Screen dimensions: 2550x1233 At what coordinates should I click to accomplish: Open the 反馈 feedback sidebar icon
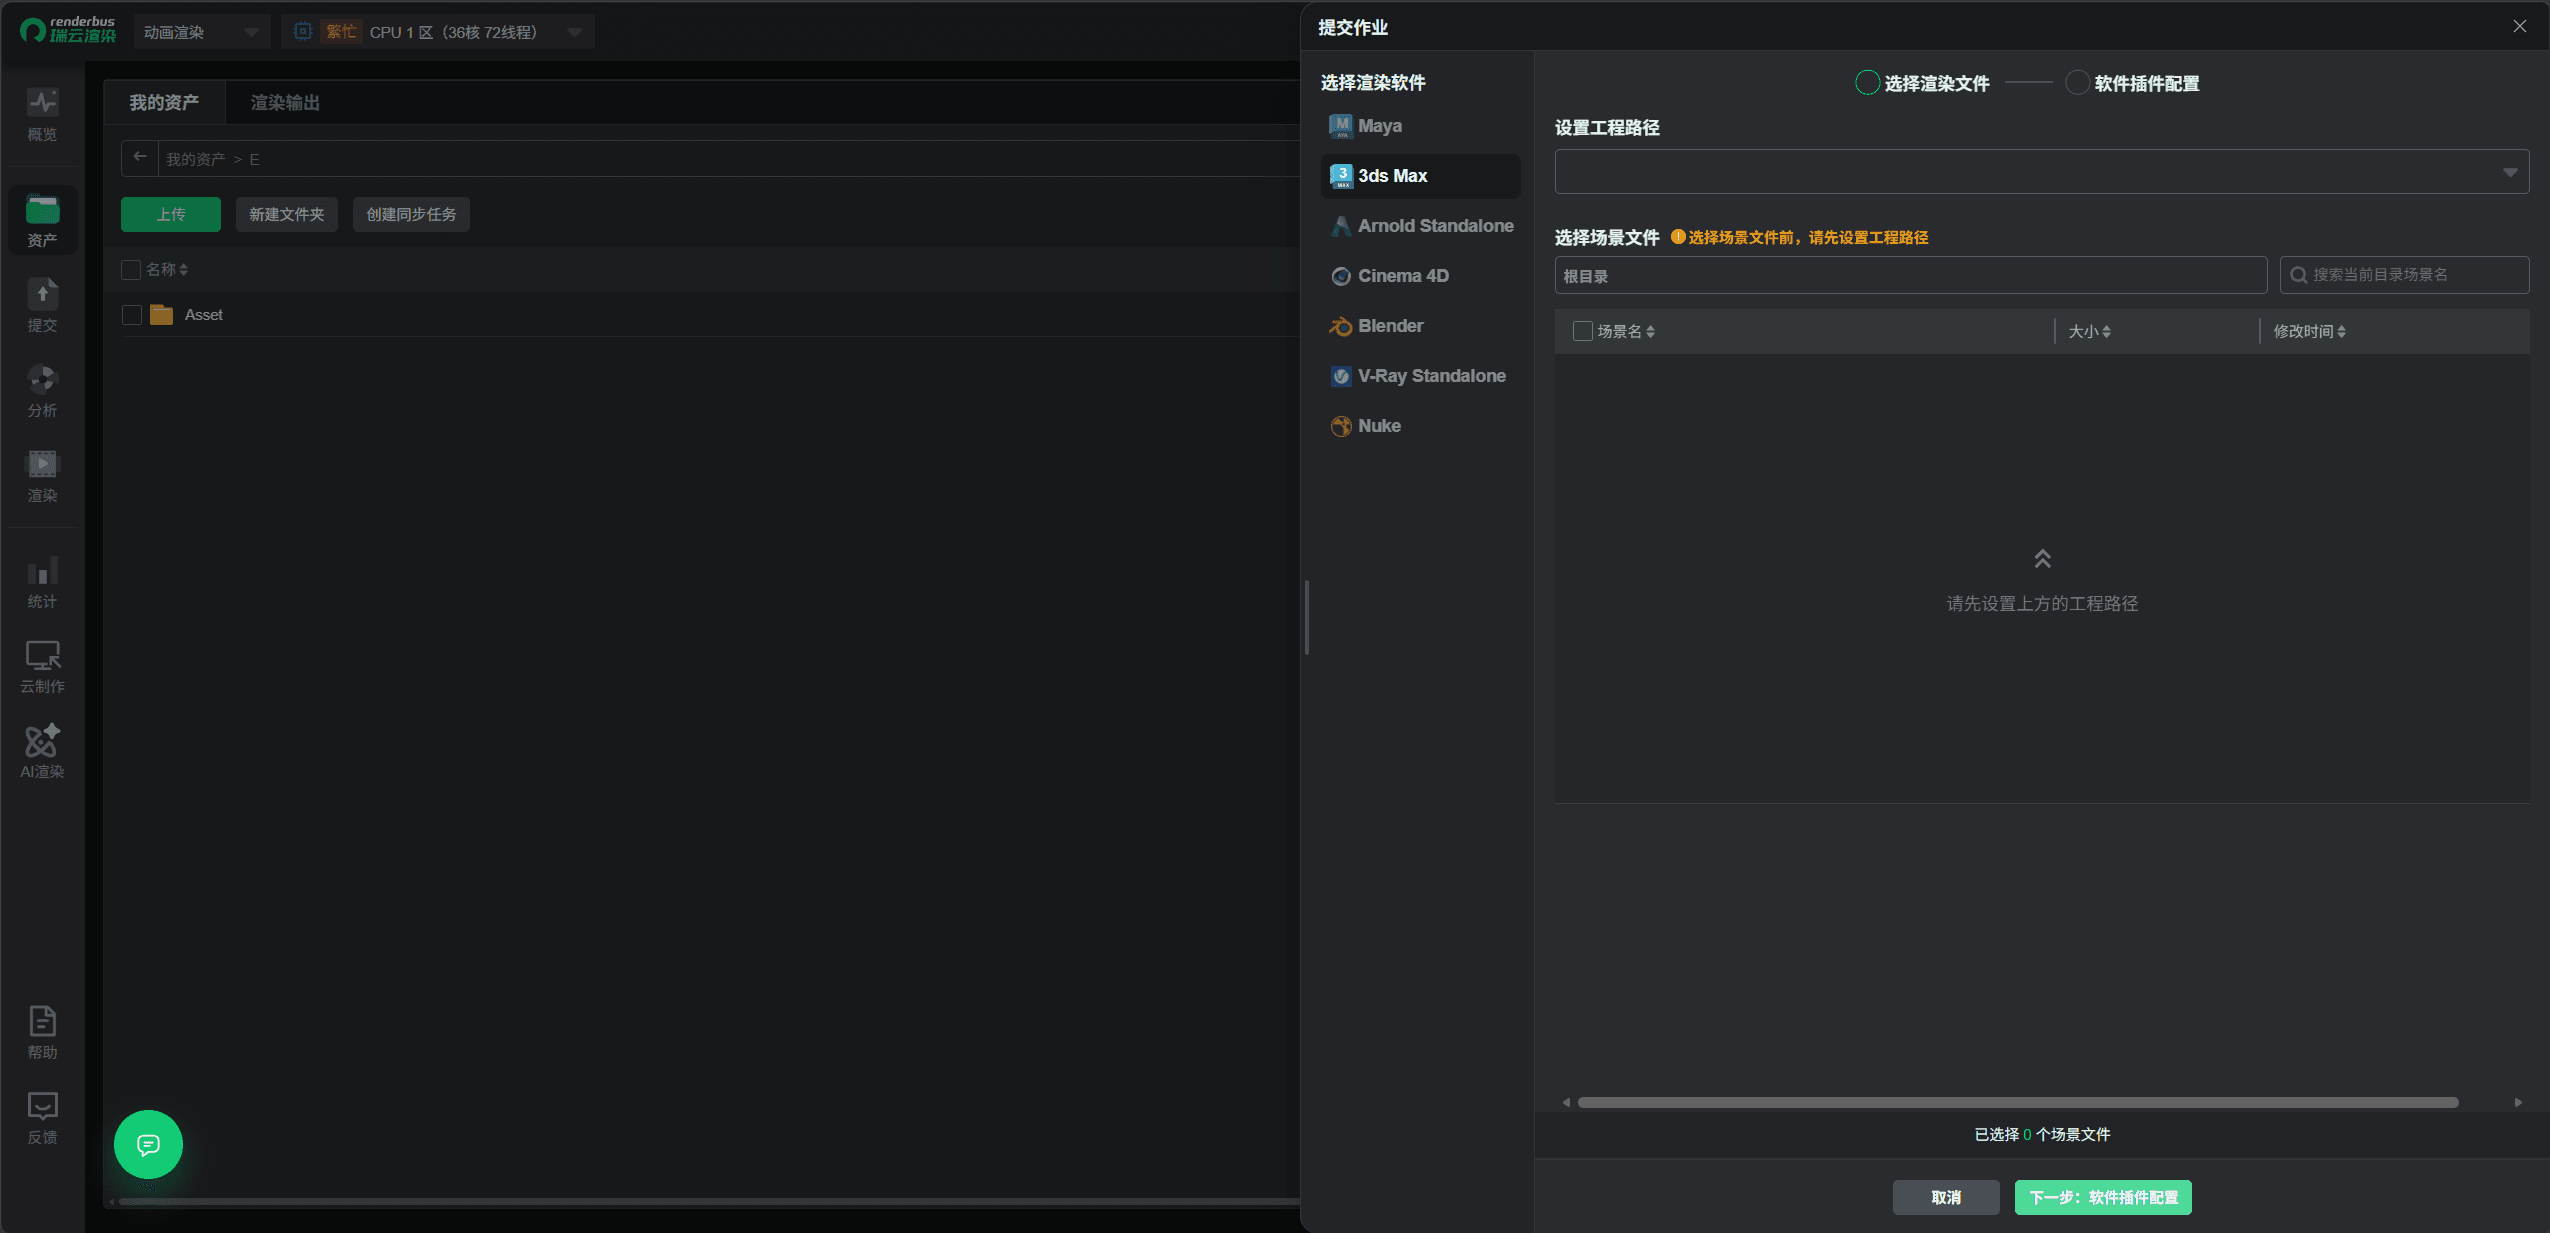point(42,1117)
